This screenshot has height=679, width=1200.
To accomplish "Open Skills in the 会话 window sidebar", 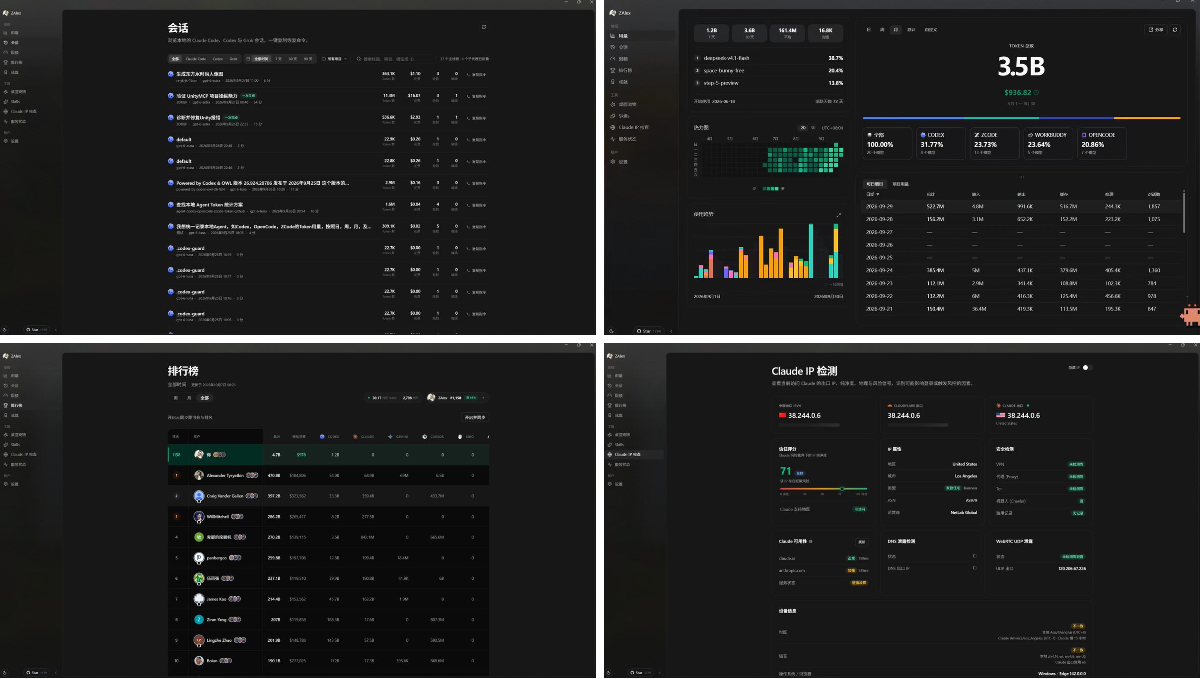I will pos(15,102).
